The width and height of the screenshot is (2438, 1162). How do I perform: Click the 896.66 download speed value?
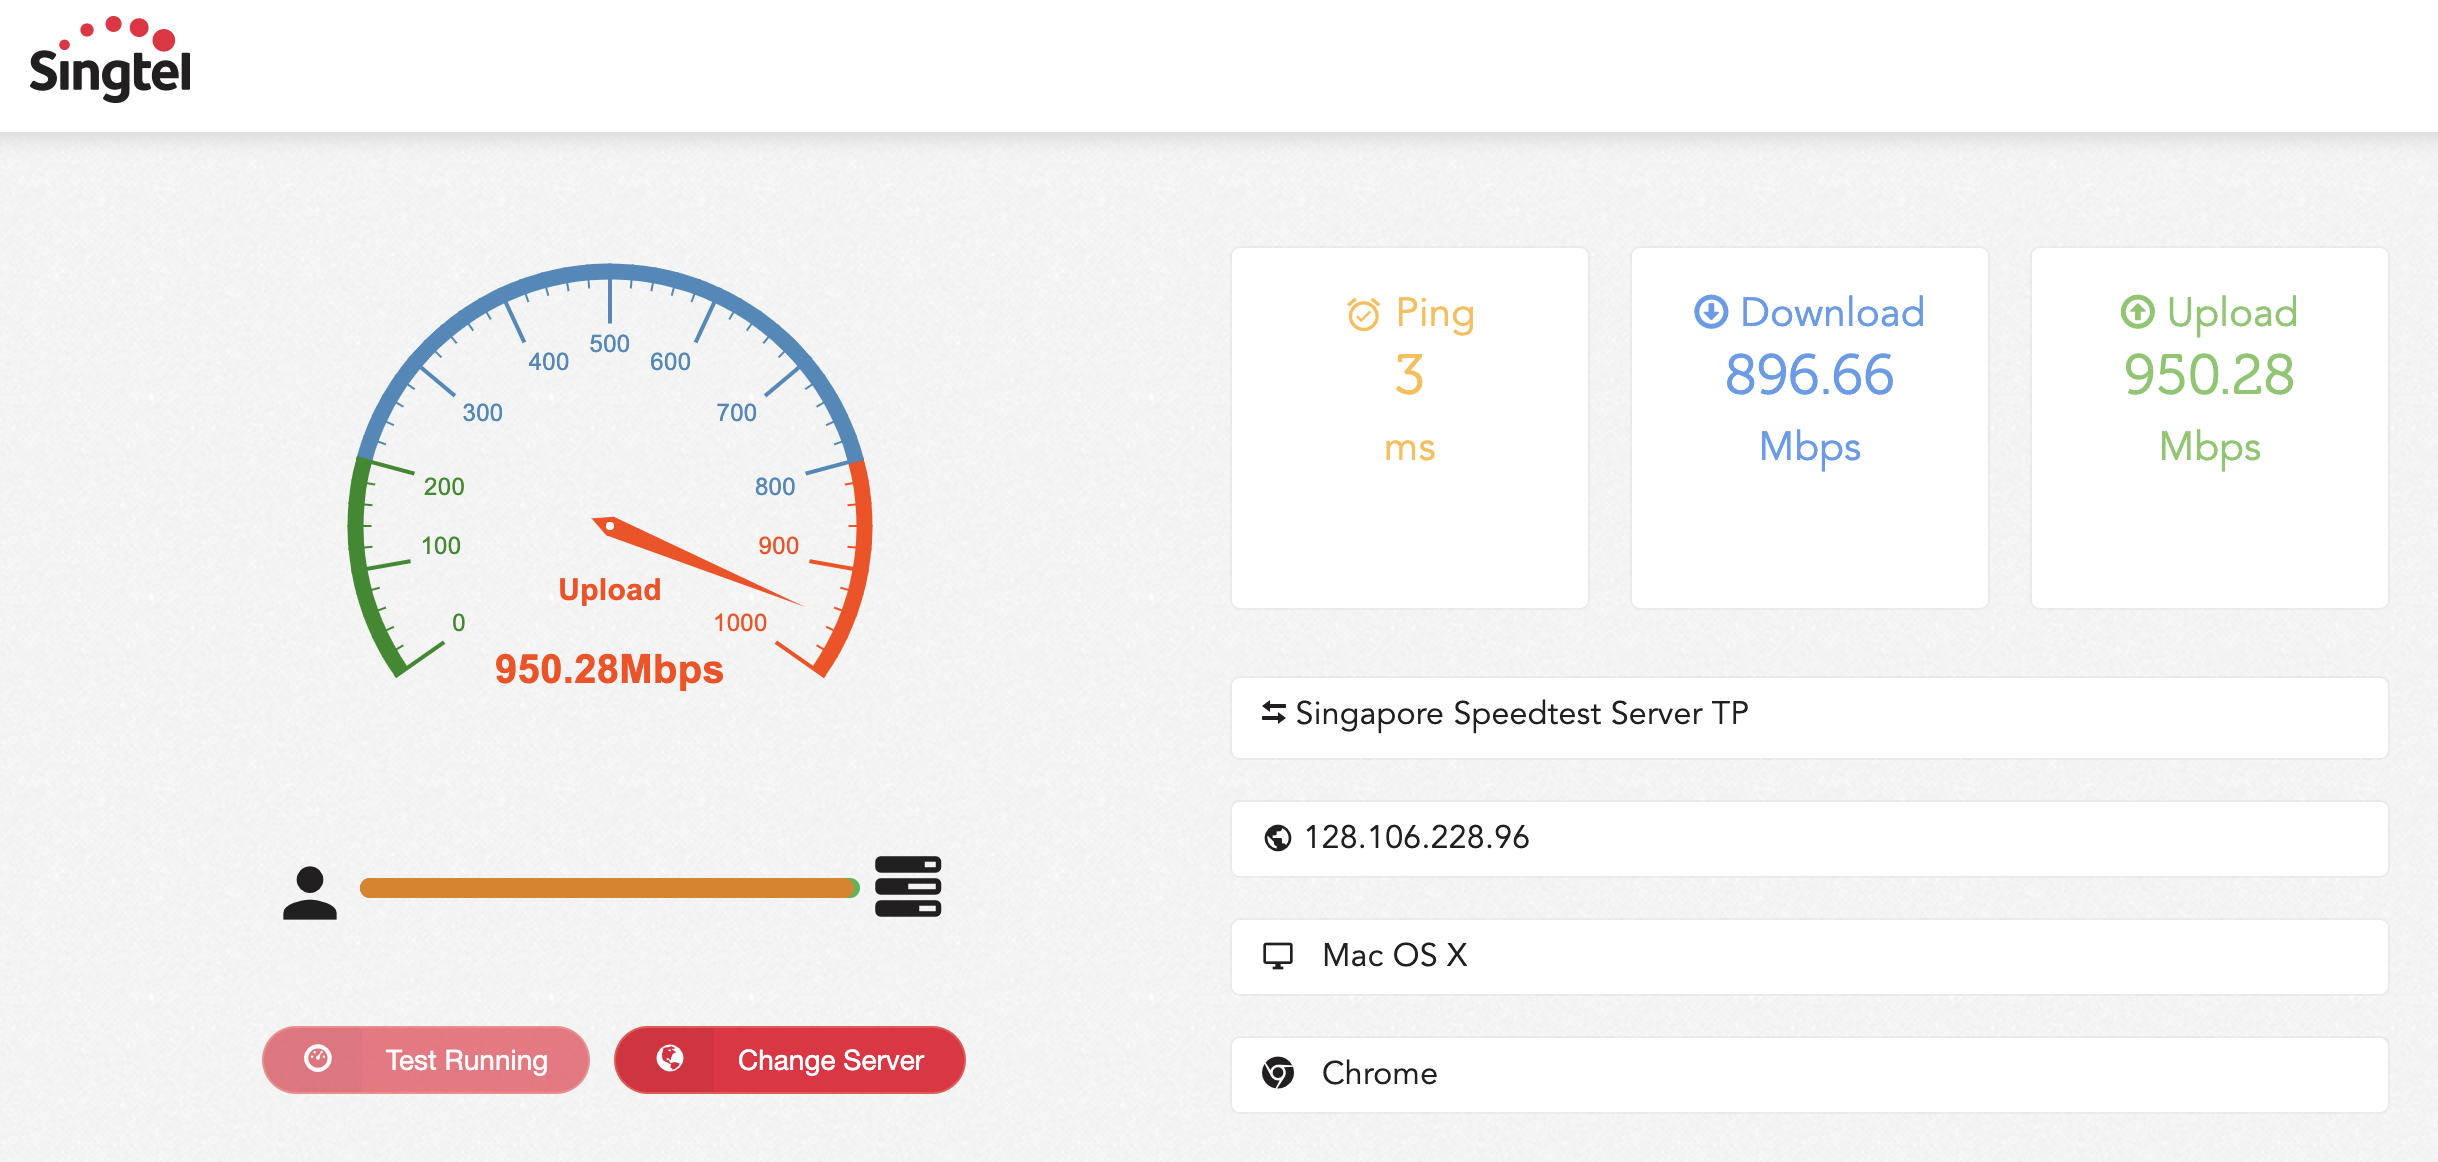coord(1809,375)
